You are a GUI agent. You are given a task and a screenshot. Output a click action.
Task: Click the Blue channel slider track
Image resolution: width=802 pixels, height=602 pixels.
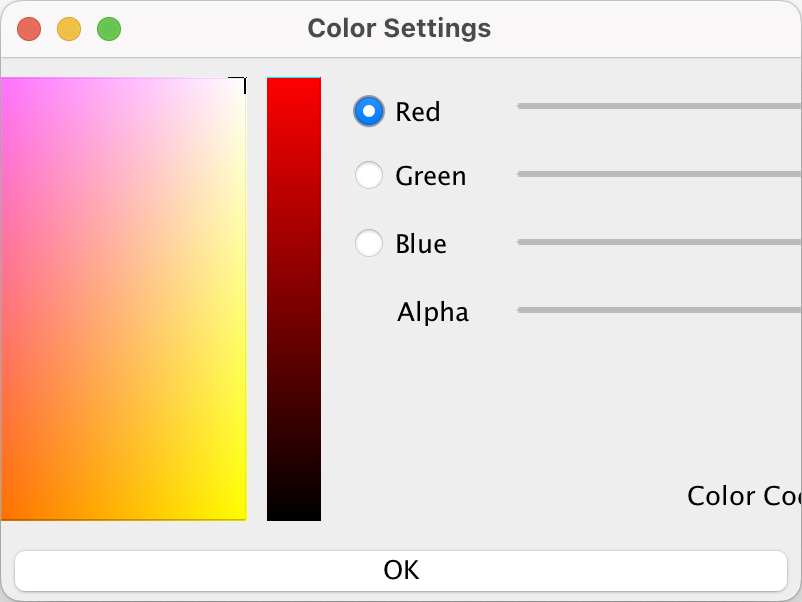coord(658,242)
